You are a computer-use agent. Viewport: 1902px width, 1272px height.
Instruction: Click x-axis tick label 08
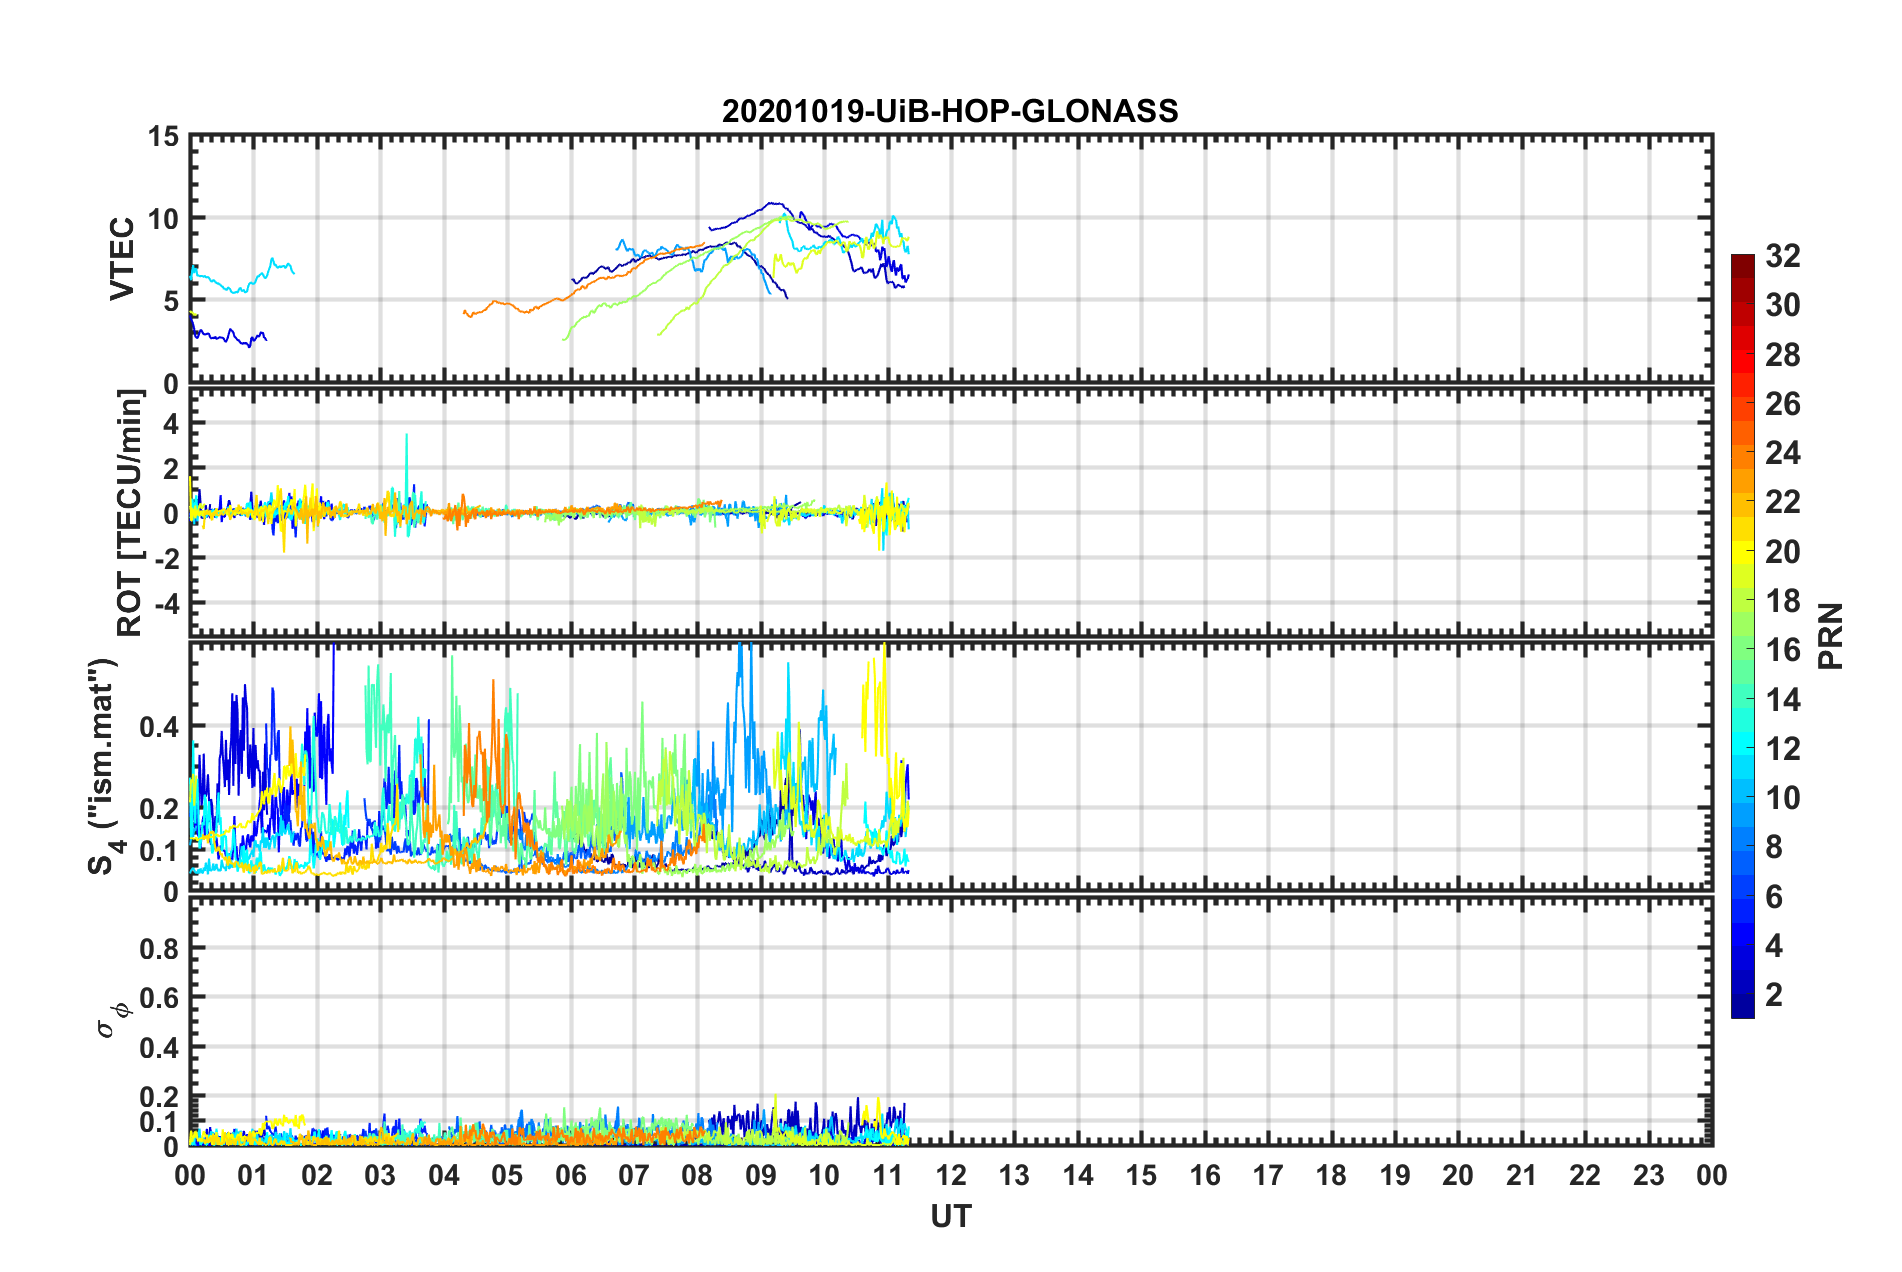[x=697, y=1175]
